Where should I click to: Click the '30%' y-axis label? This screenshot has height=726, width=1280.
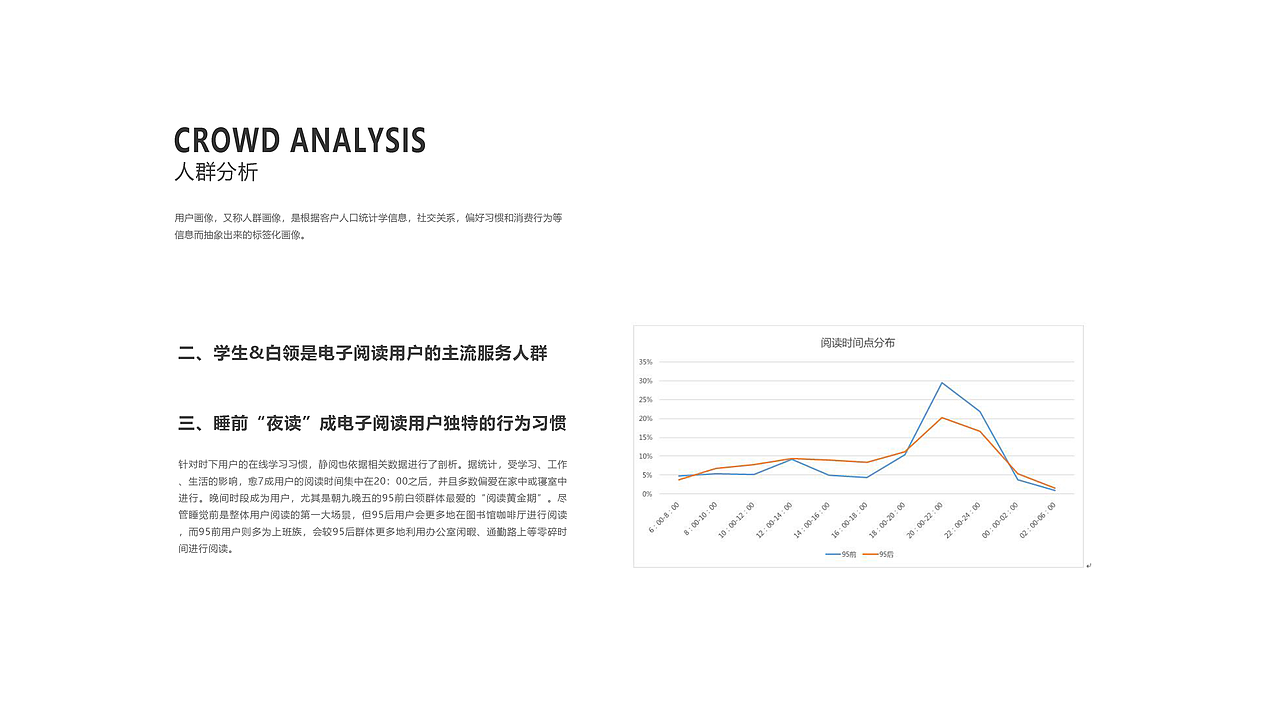tap(645, 381)
